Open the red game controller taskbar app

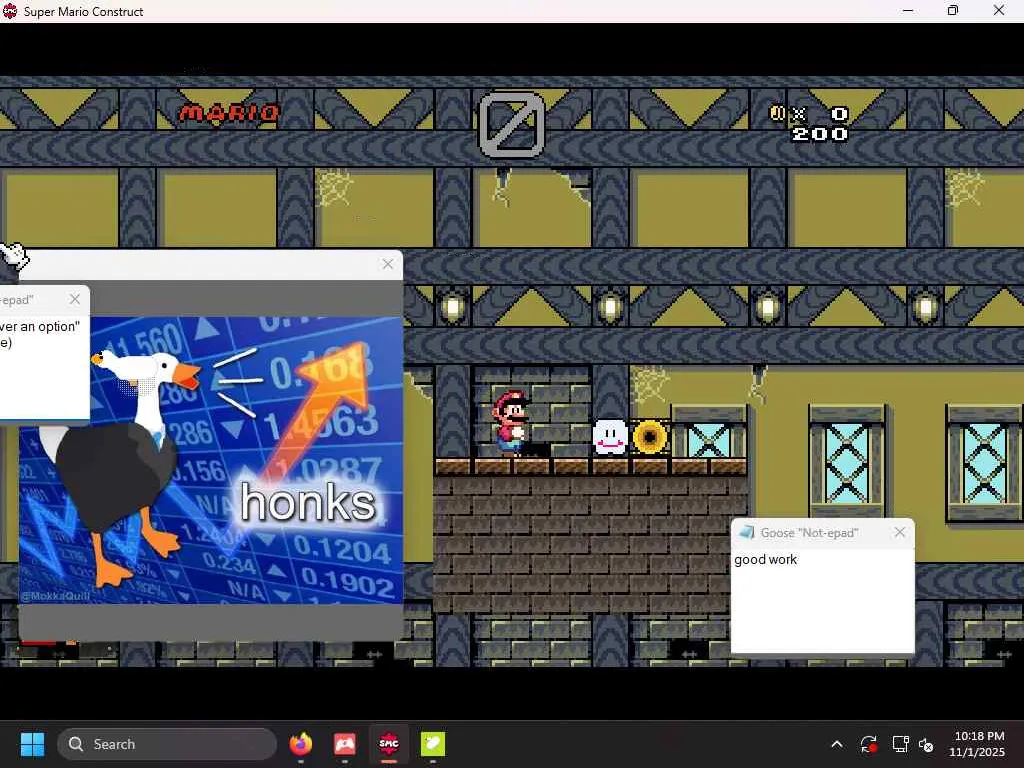345,744
